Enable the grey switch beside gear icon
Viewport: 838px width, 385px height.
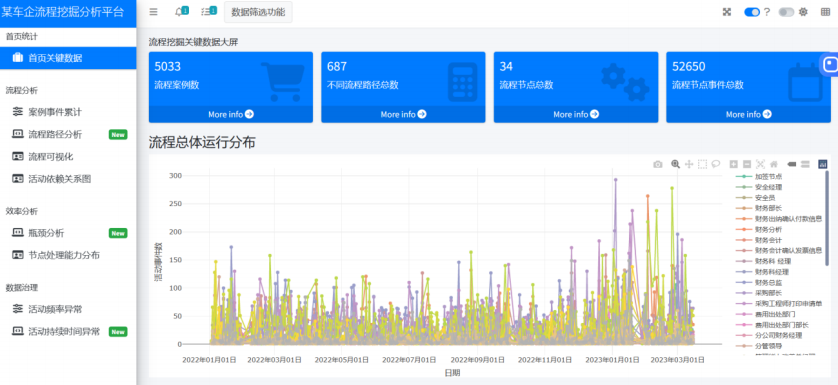point(786,12)
